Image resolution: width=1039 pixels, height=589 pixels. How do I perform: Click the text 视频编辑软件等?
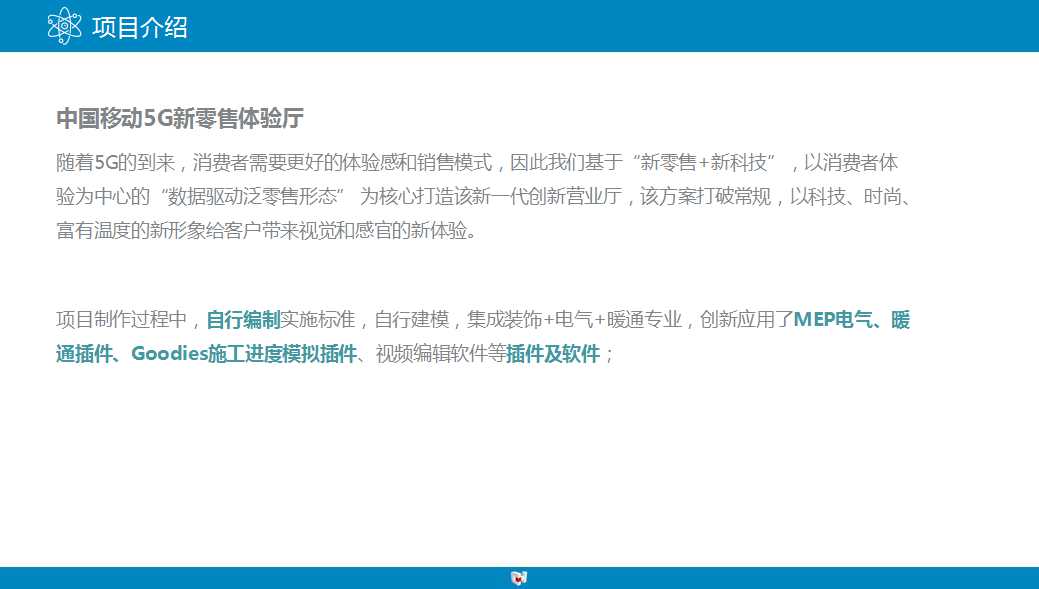pyautogui.click(x=440, y=354)
